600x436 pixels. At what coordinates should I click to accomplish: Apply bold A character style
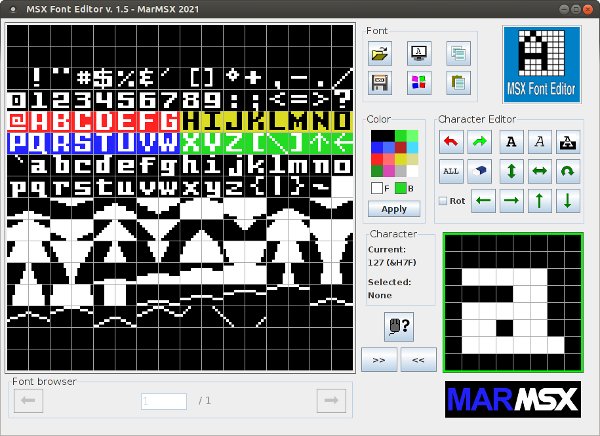511,142
